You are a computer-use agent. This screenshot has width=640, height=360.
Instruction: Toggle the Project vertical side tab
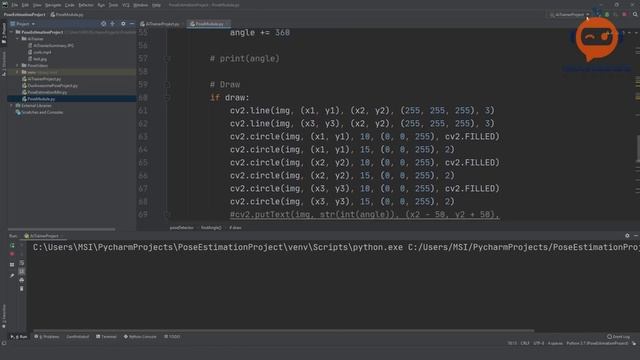[4, 33]
